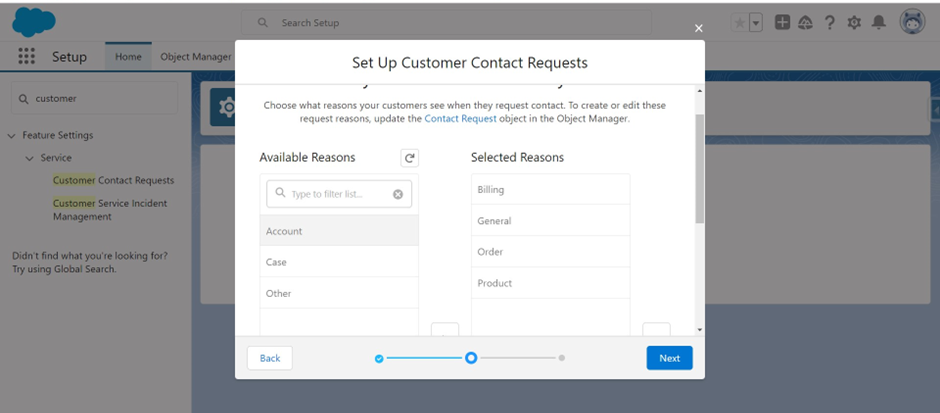Open the setup gear icon

coord(854,23)
